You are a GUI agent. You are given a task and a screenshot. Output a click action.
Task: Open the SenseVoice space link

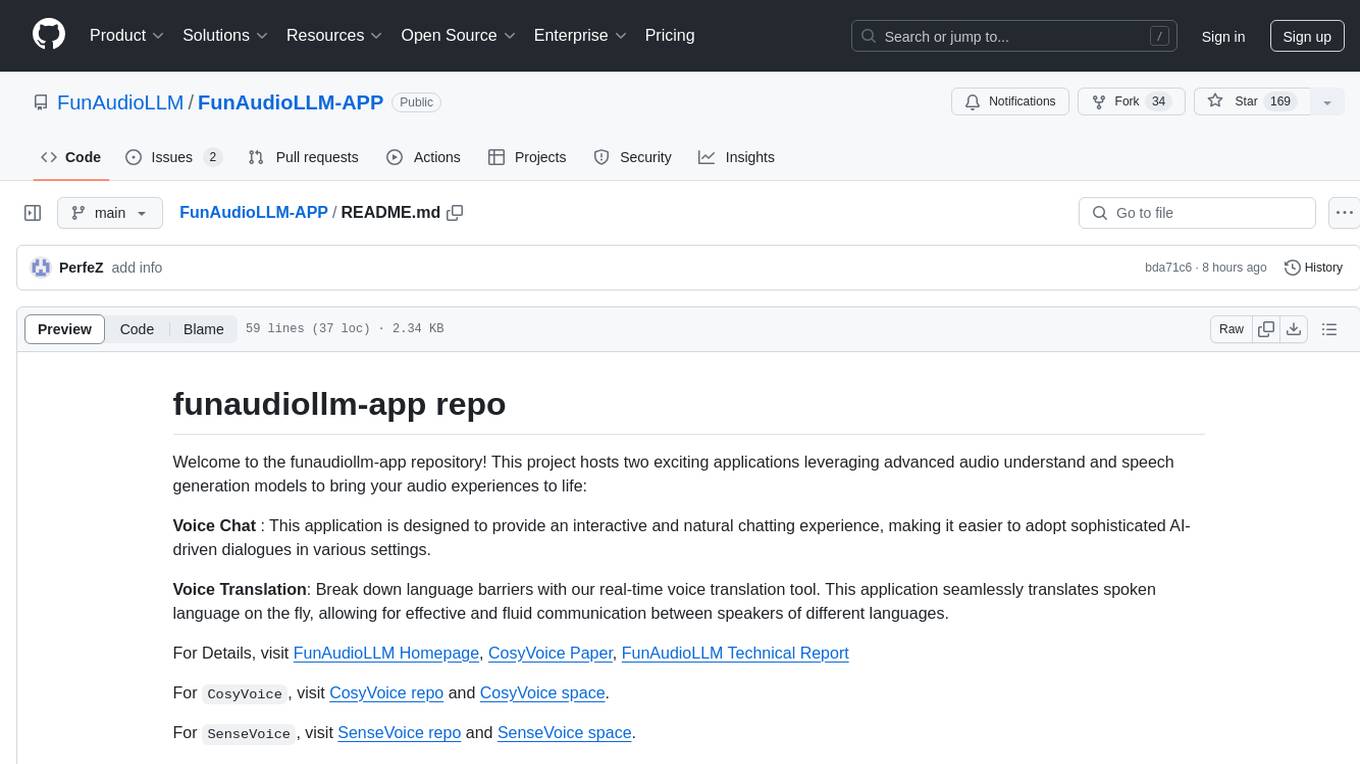[564, 733]
